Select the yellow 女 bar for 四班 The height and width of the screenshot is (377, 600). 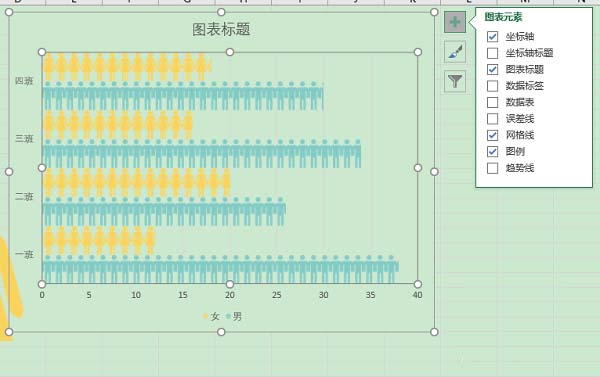point(127,67)
